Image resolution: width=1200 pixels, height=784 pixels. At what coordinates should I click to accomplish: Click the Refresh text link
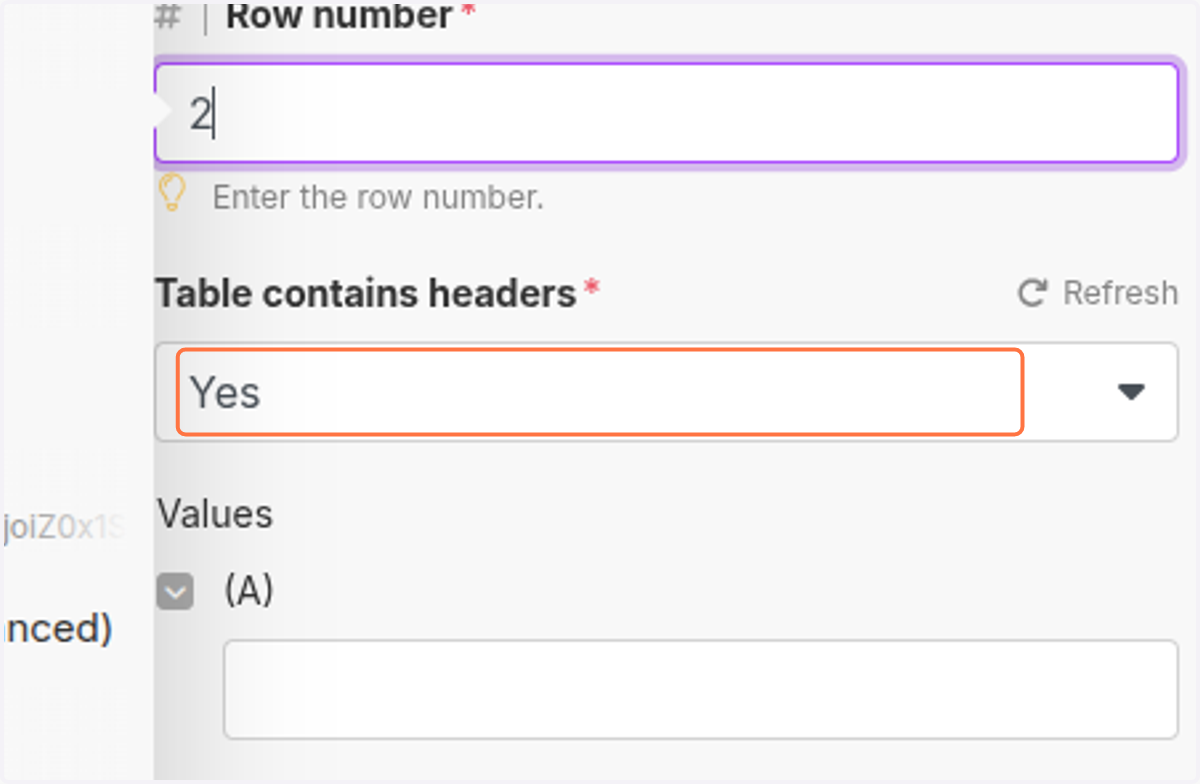[1120, 293]
